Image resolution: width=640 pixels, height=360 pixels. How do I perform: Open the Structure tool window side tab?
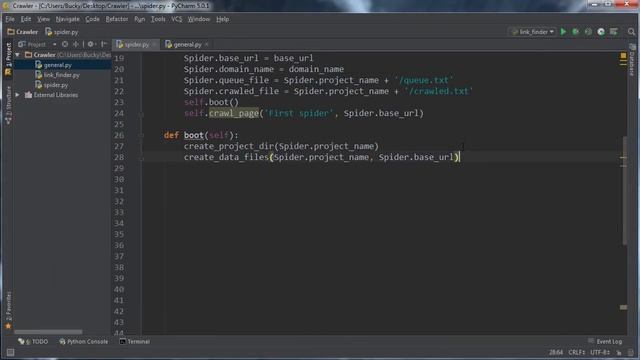tap(8, 105)
